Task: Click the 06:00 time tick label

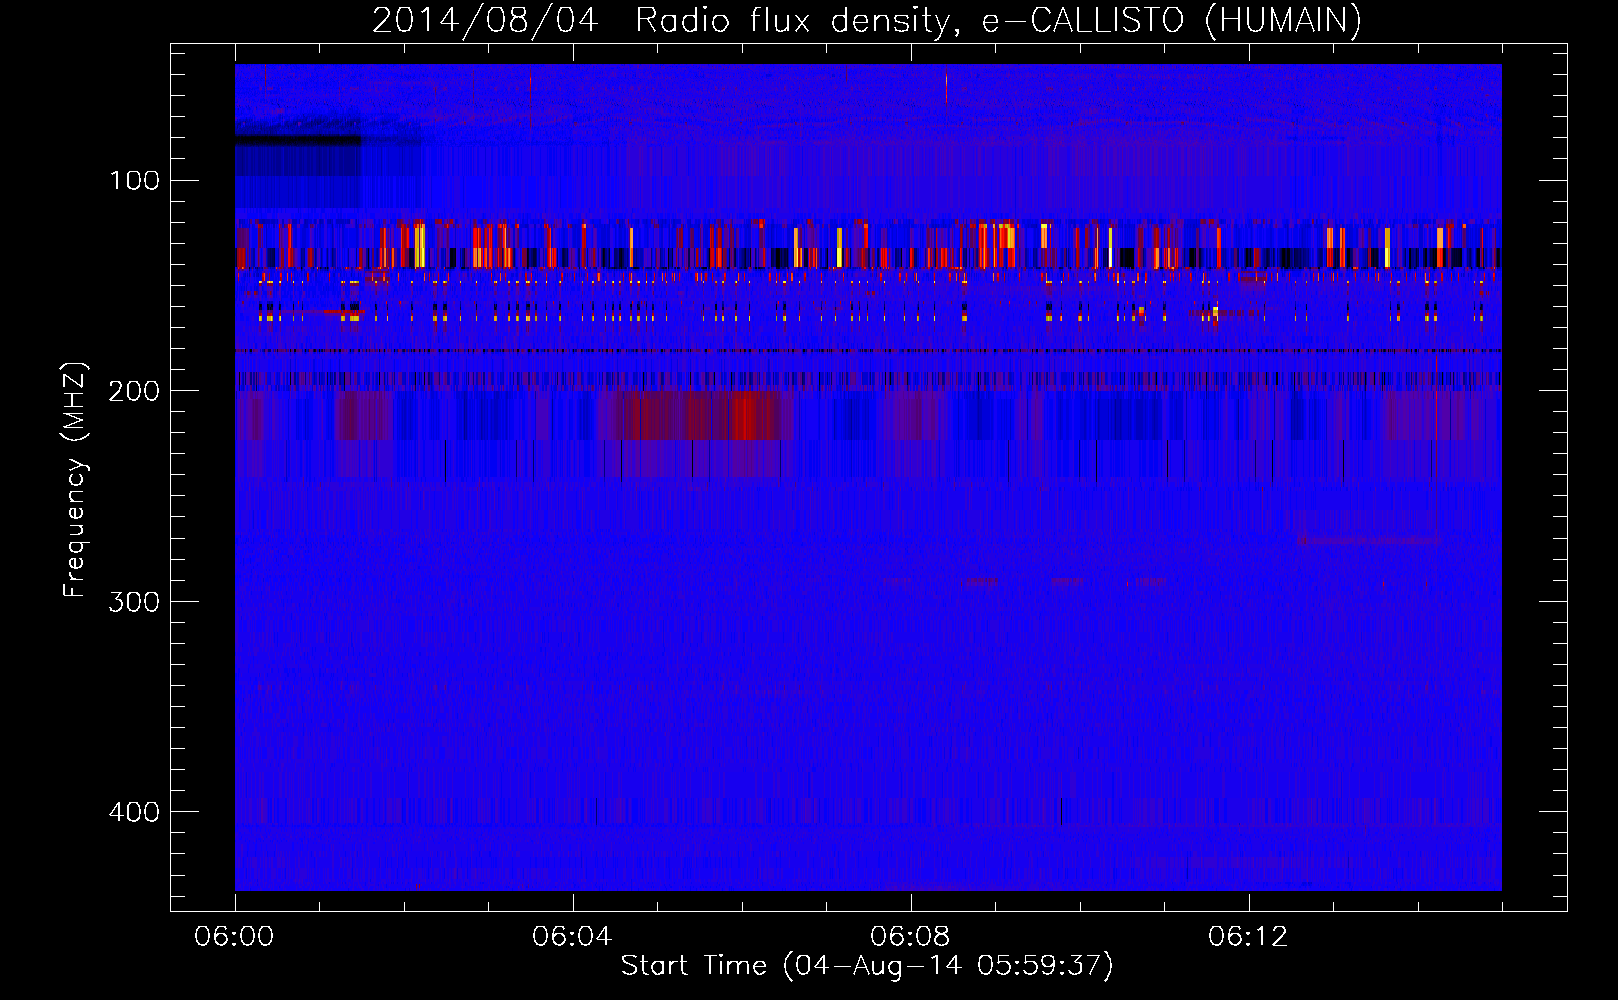Action: coord(234,937)
